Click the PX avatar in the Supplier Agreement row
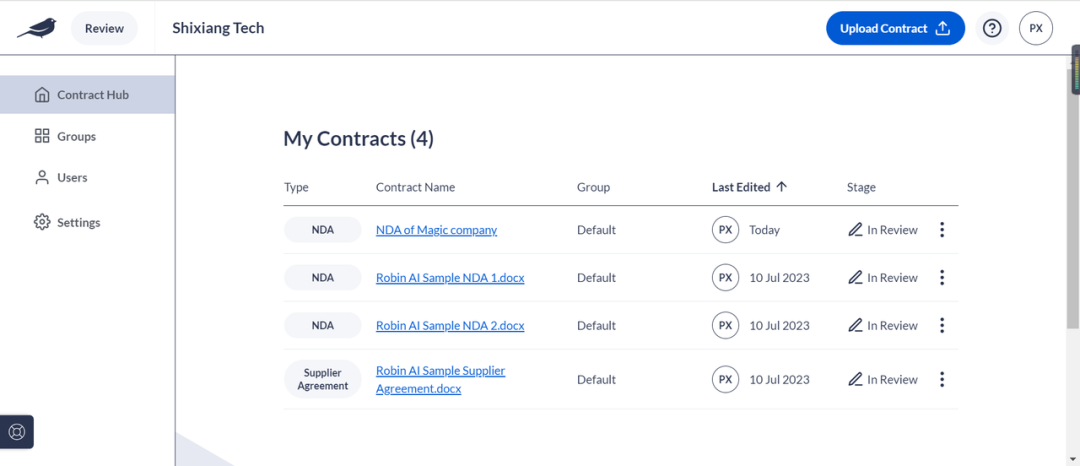The width and height of the screenshot is (1080, 466). [x=725, y=379]
